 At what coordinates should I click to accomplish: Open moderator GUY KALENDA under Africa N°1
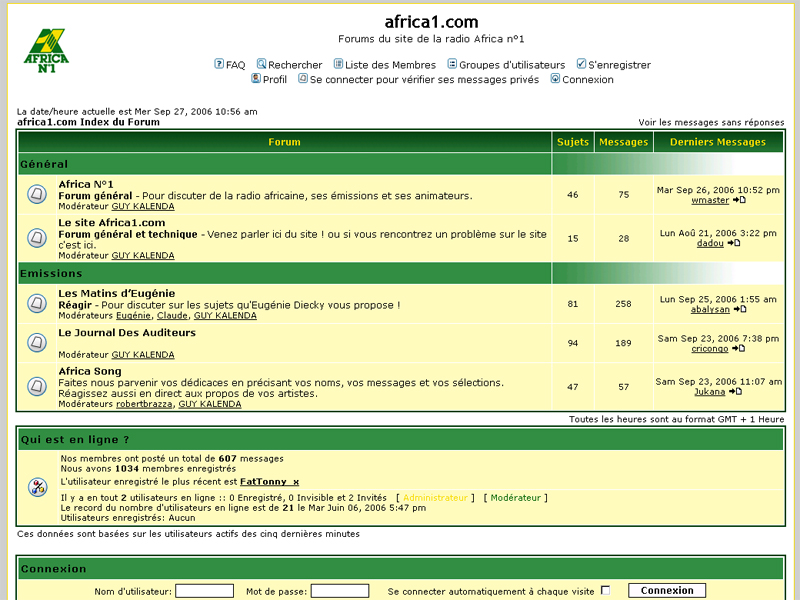click(143, 206)
